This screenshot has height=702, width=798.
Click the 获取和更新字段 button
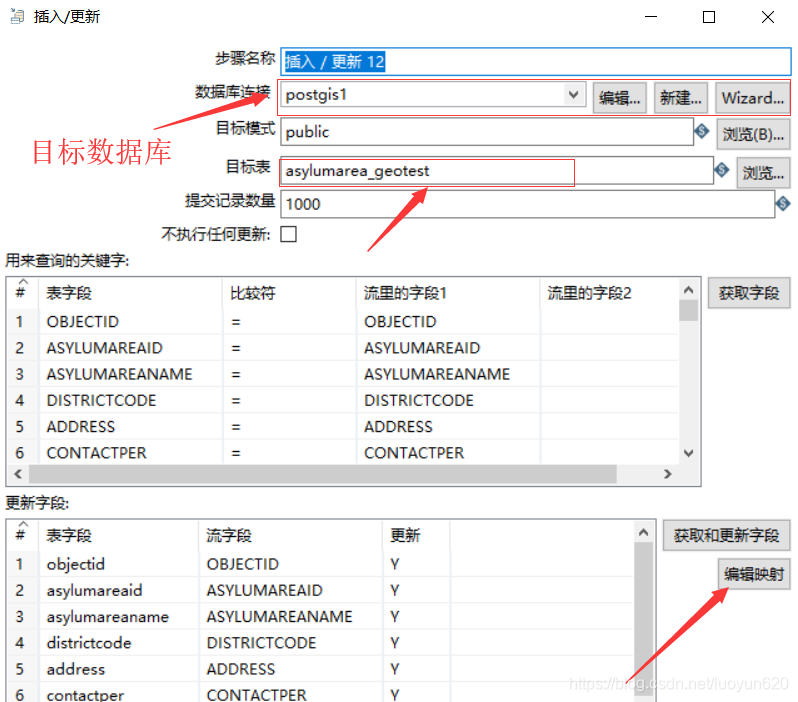(x=727, y=535)
